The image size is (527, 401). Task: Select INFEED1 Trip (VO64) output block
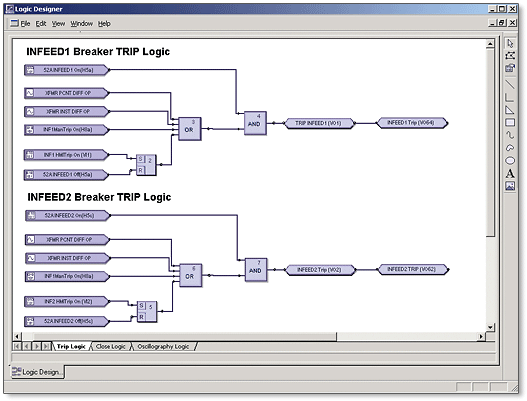point(412,123)
